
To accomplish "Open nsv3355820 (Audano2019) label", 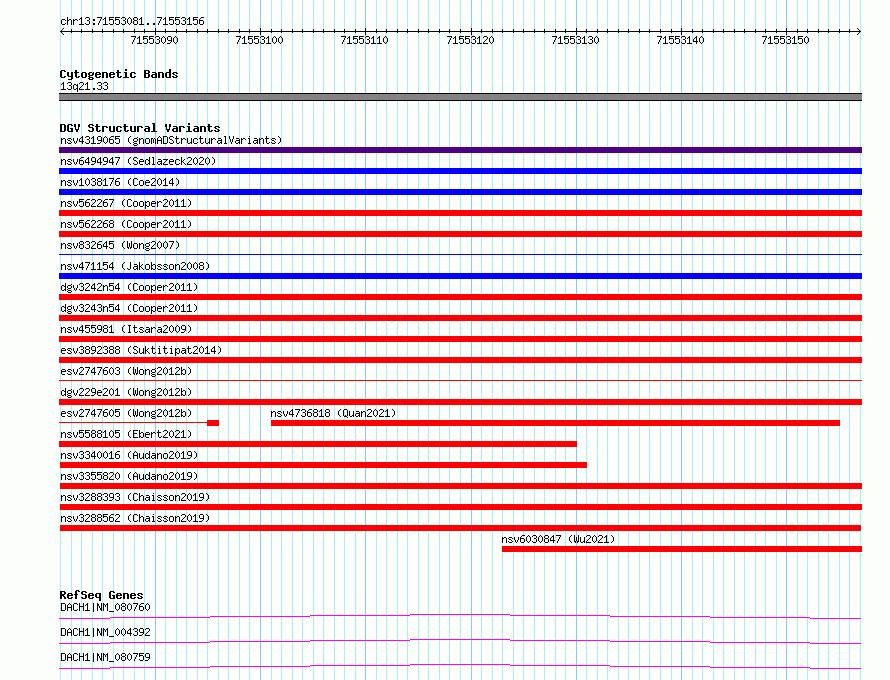I will click(129, 476).
